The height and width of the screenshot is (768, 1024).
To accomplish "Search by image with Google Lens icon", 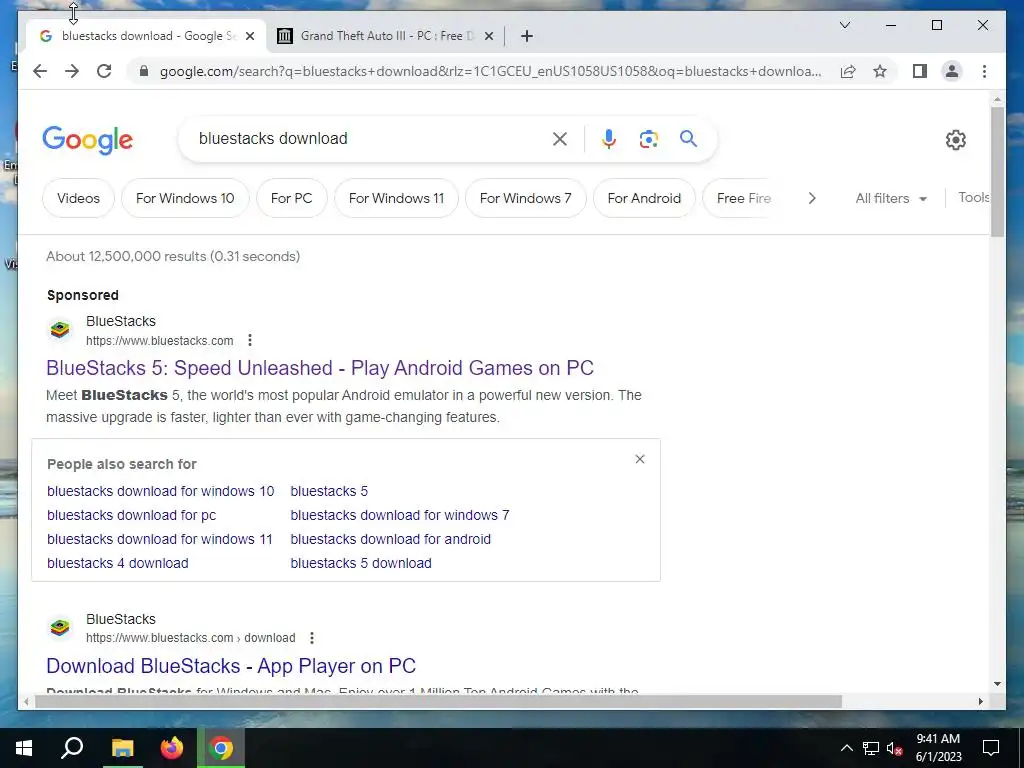I will point(648,138).
